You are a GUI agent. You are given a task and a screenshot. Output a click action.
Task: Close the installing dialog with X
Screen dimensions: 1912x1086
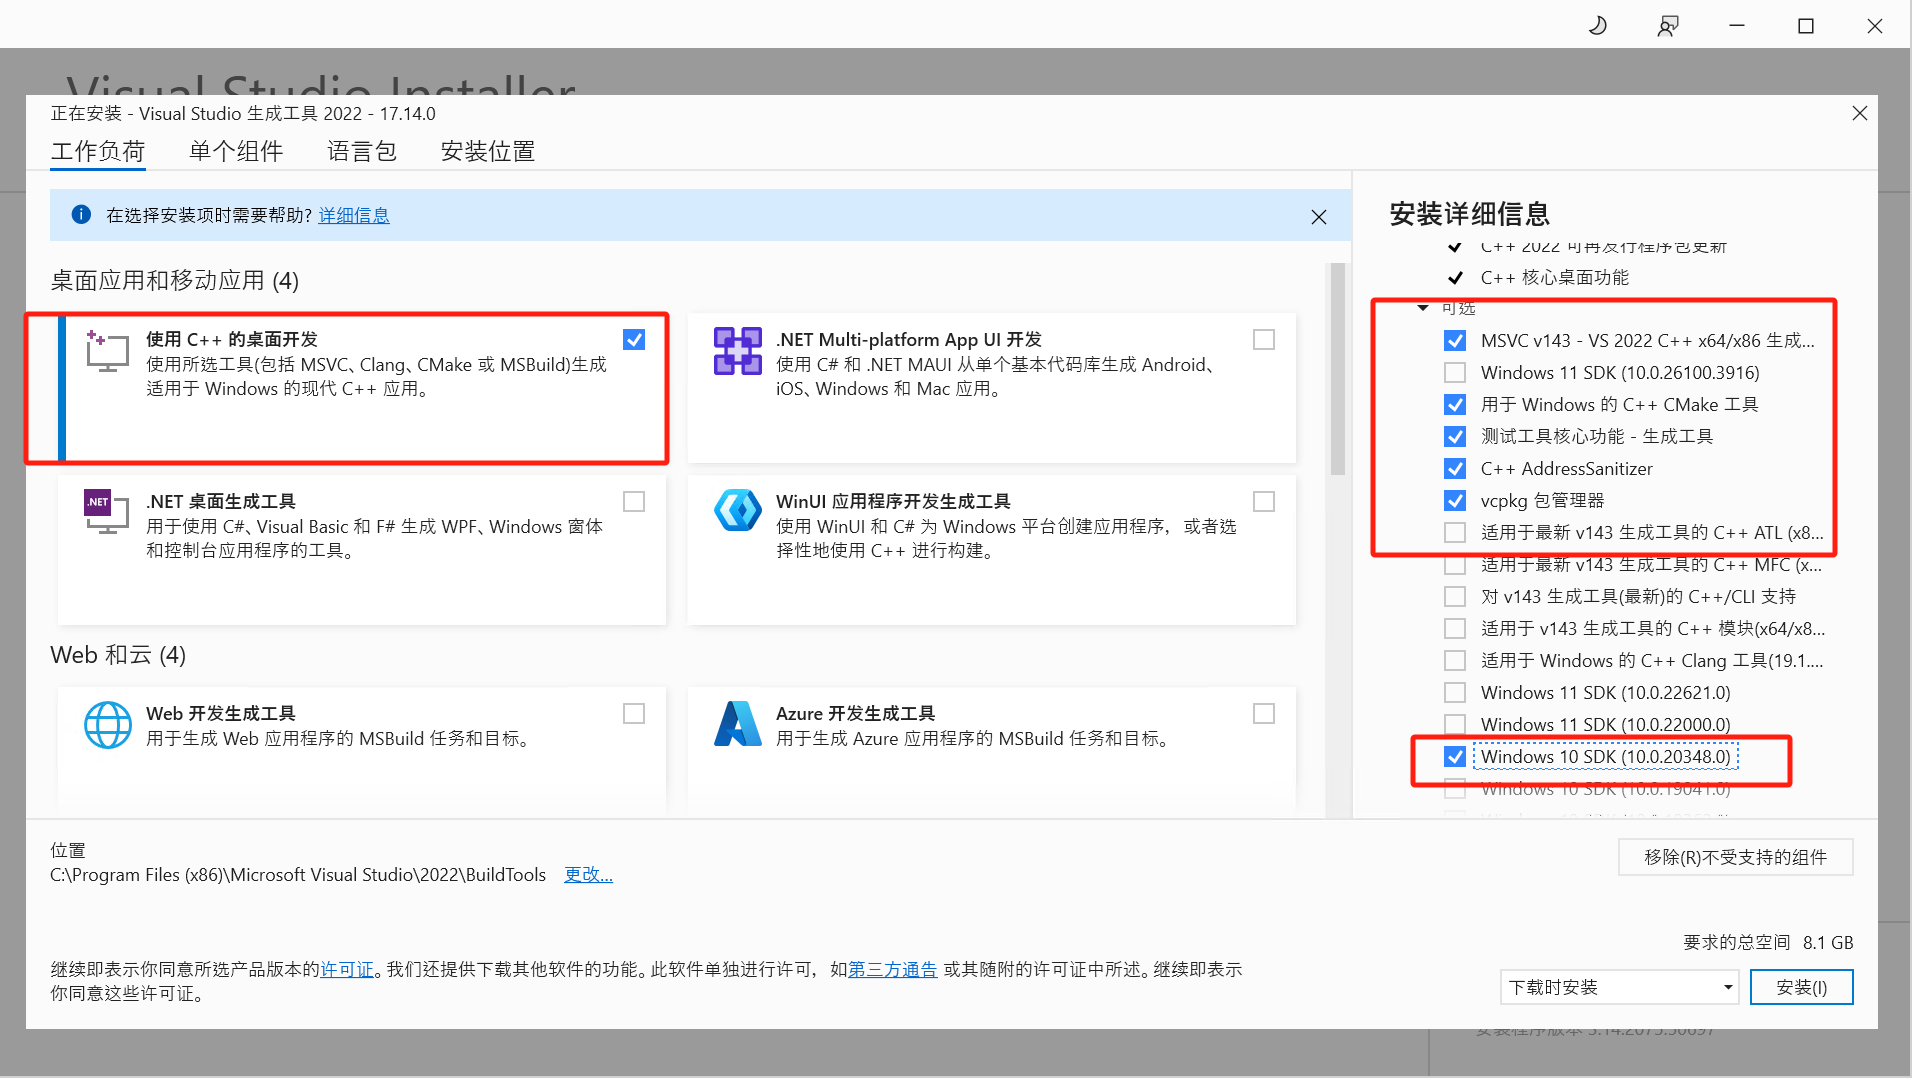pos(1860,114)
